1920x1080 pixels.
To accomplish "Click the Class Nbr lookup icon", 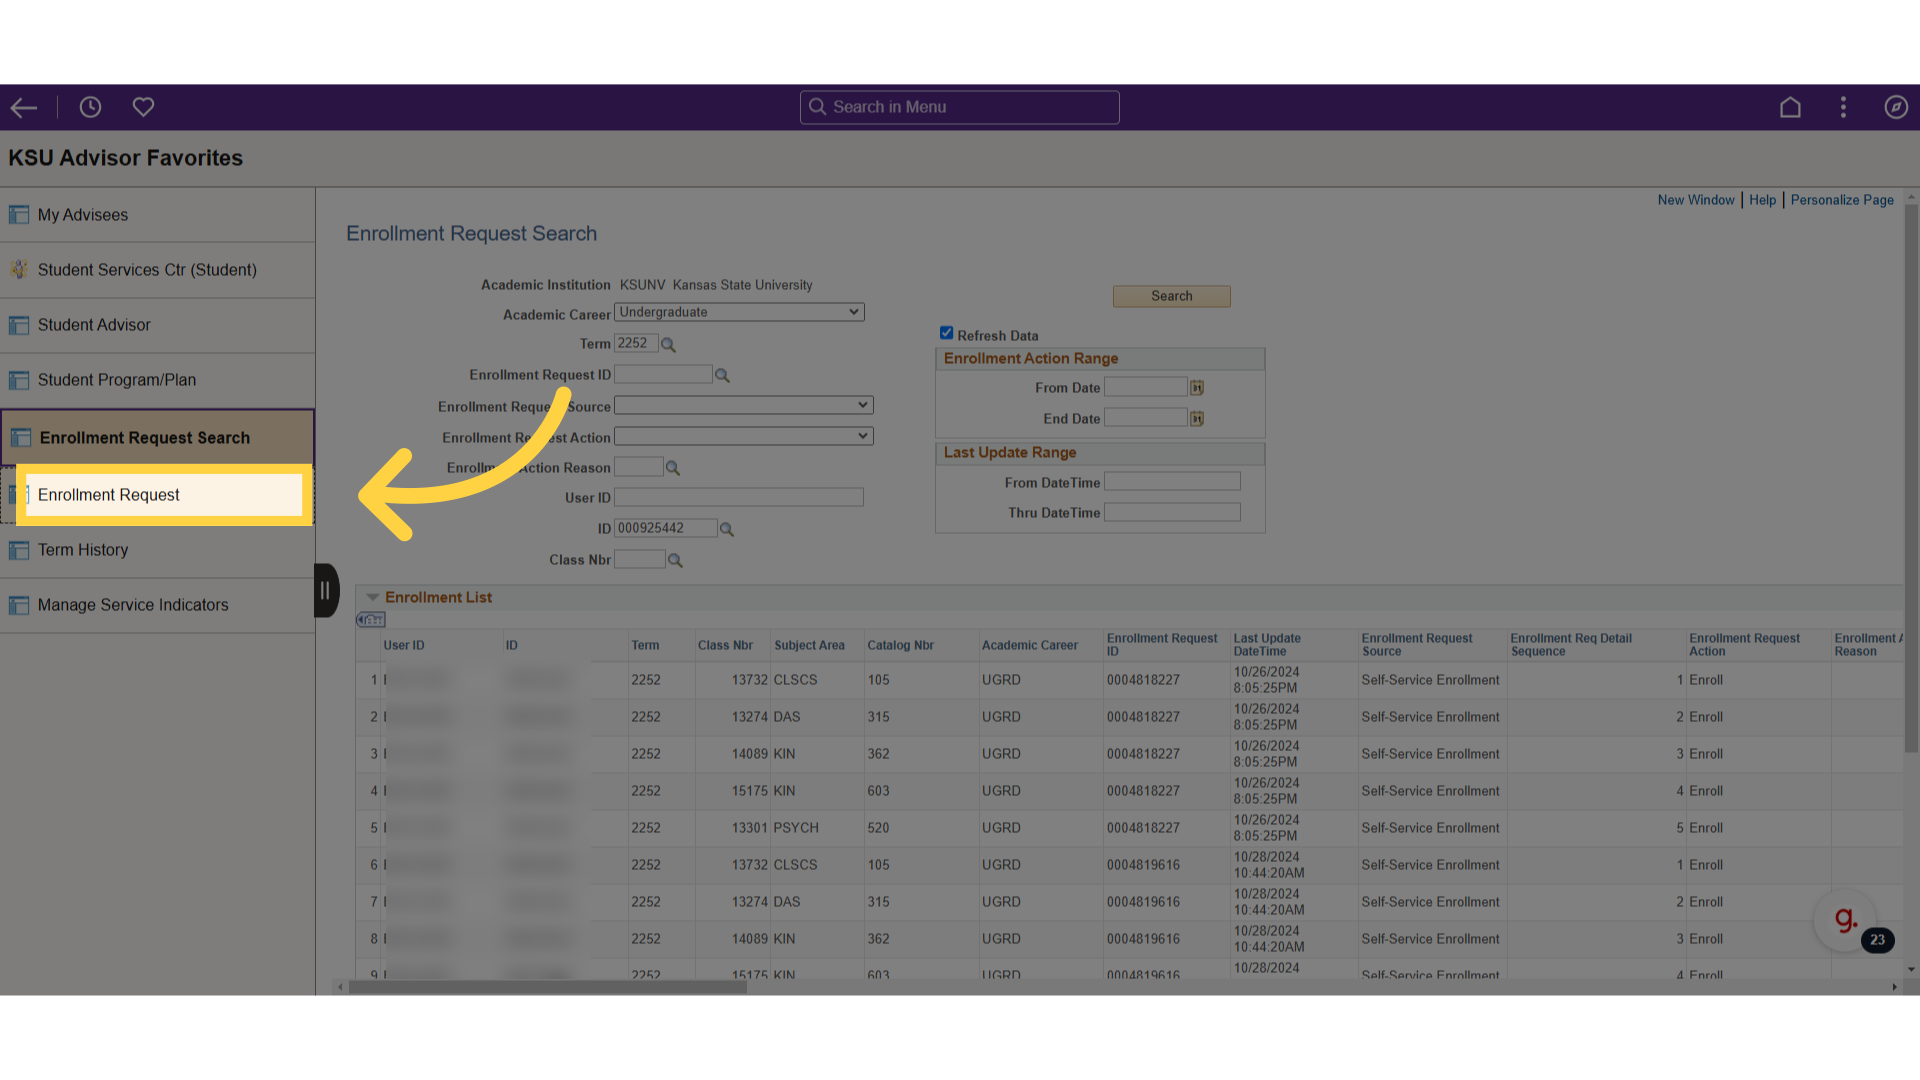I will tap(675, 560).
